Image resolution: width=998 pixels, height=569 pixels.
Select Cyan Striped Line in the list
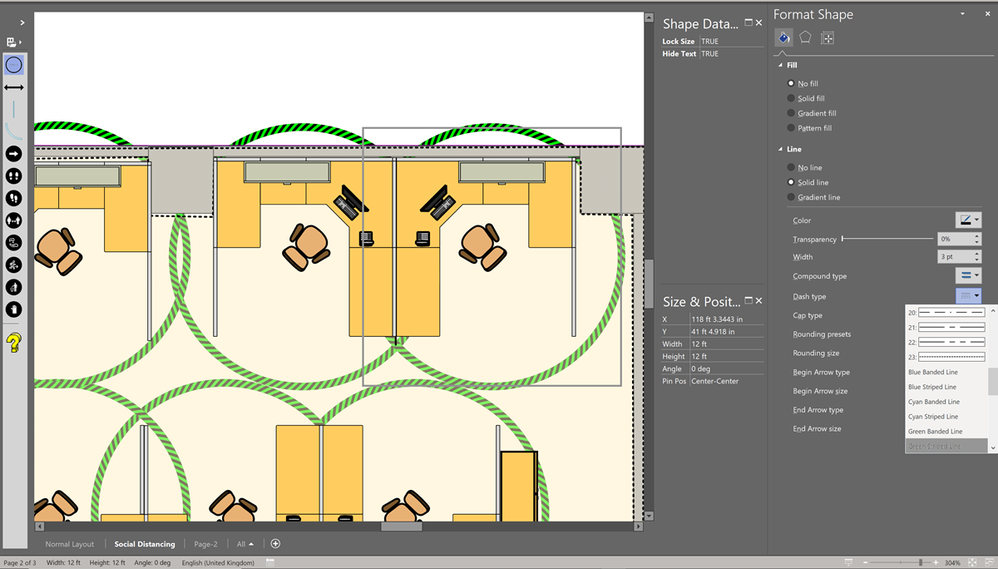click(932, 416)
